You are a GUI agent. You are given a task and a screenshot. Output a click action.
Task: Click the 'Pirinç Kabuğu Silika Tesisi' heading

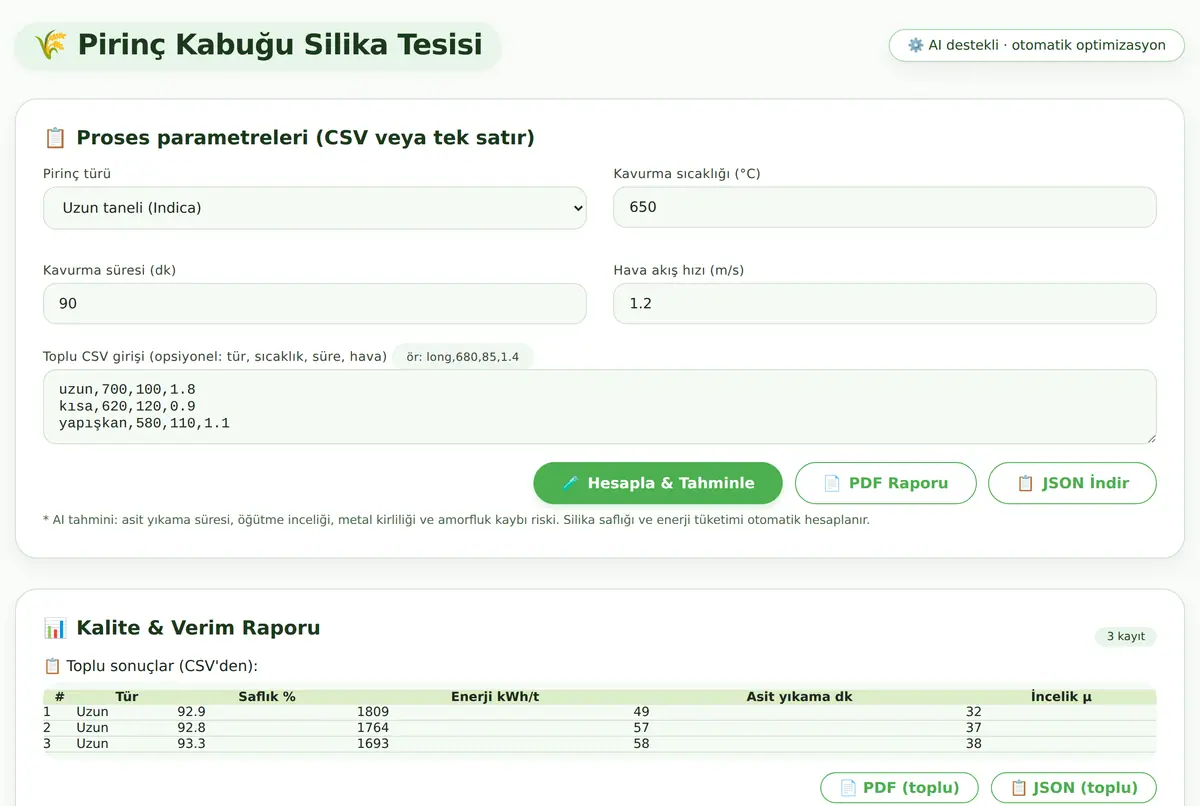(280, 45)
